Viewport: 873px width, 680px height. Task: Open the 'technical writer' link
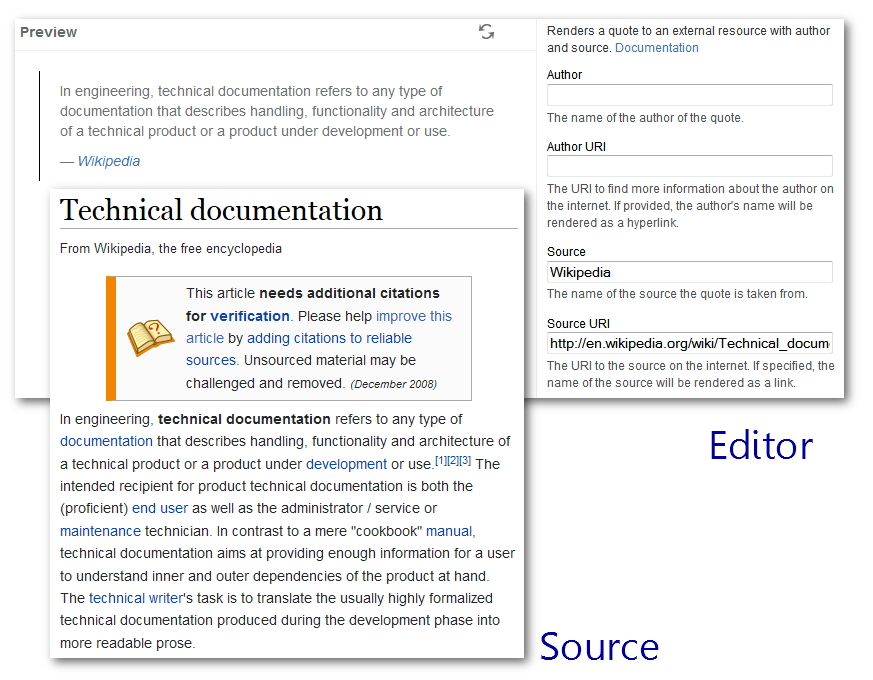tap(135, 598)
